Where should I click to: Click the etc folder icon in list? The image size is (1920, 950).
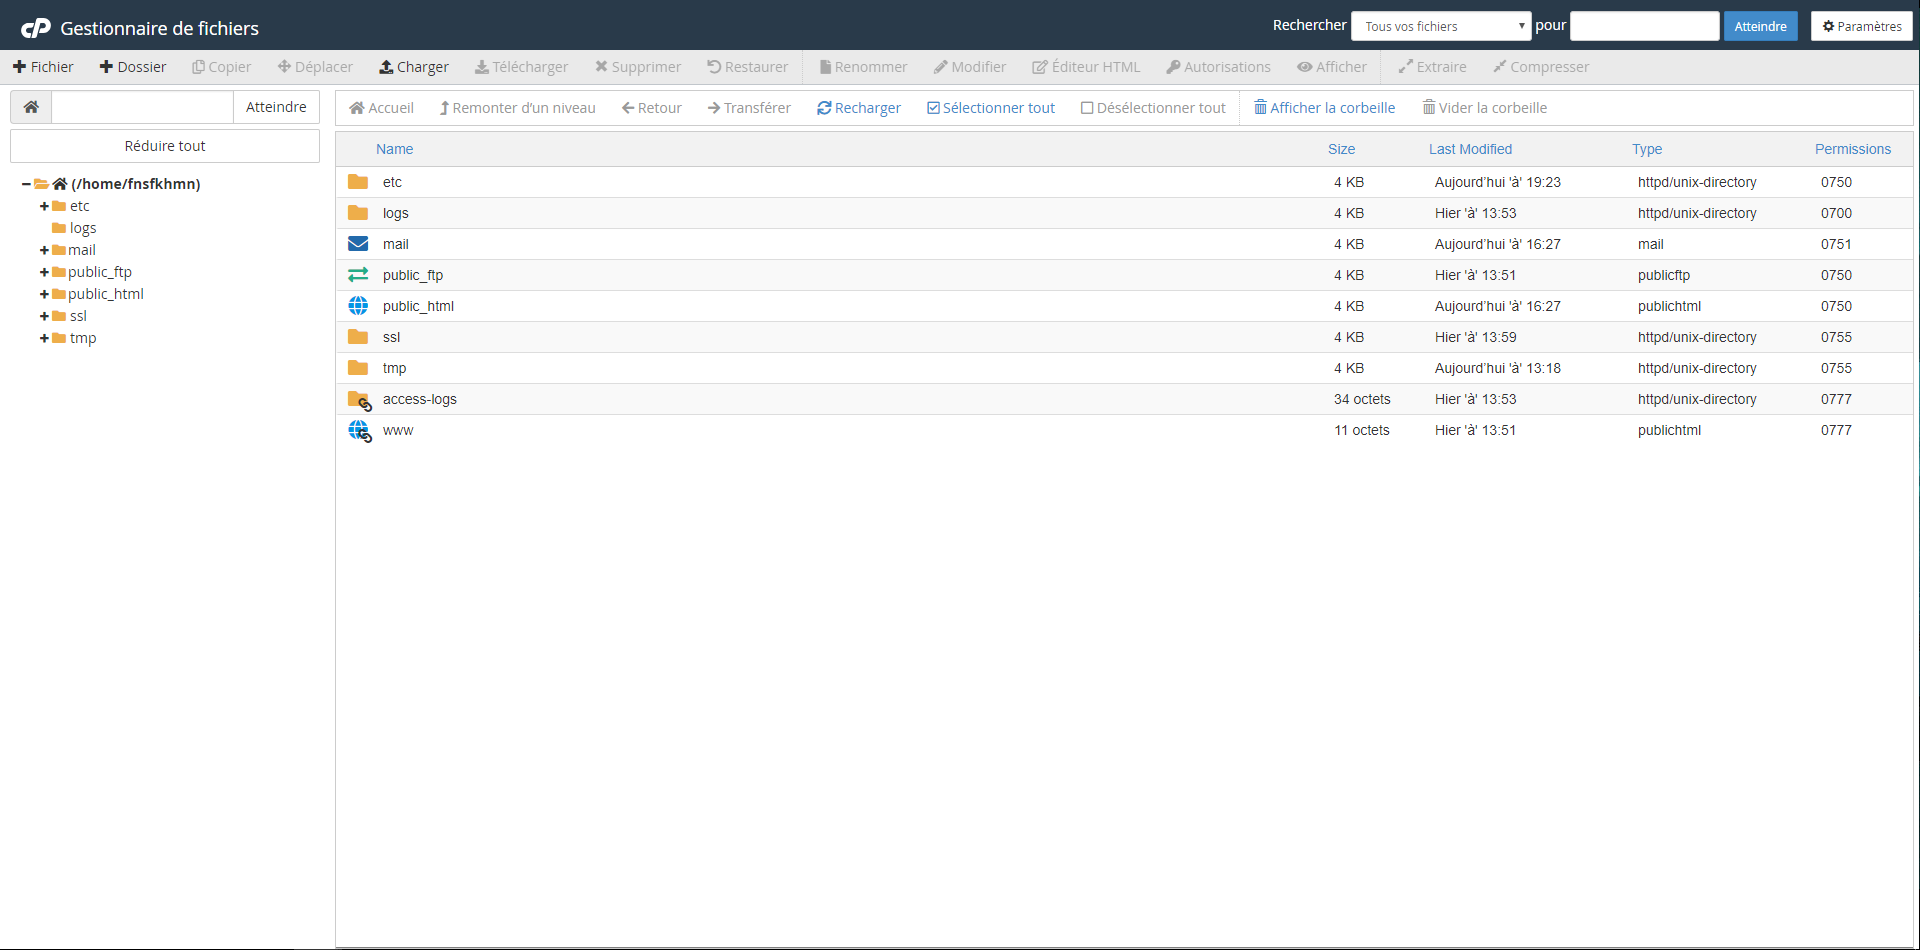358,182
